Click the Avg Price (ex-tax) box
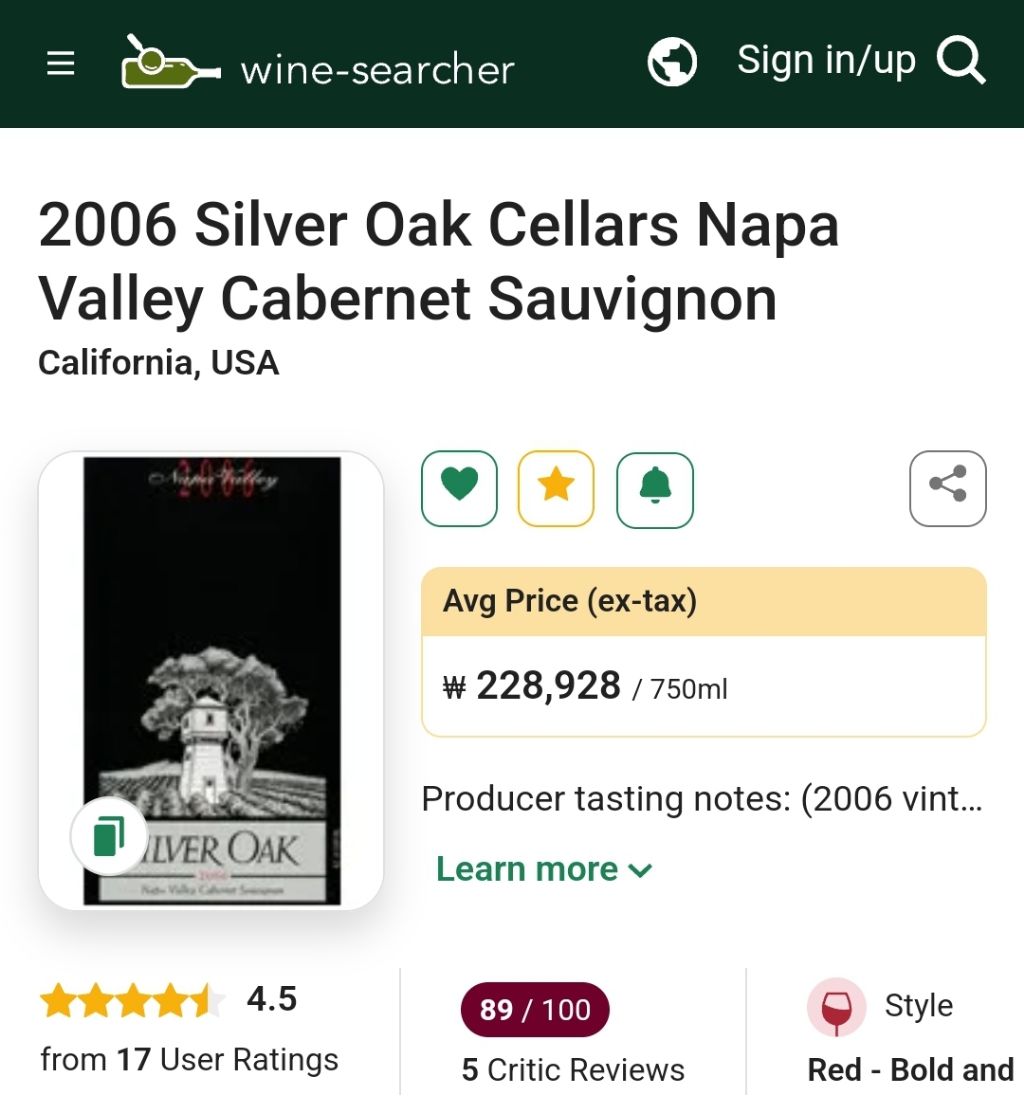The width and height of the screenshot is (1024, 1113). tap(703, 652)
